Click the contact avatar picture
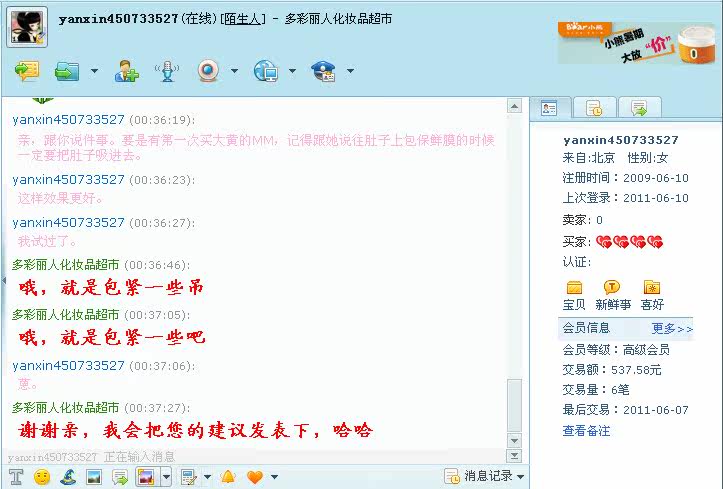 click(x=27, y=27)
